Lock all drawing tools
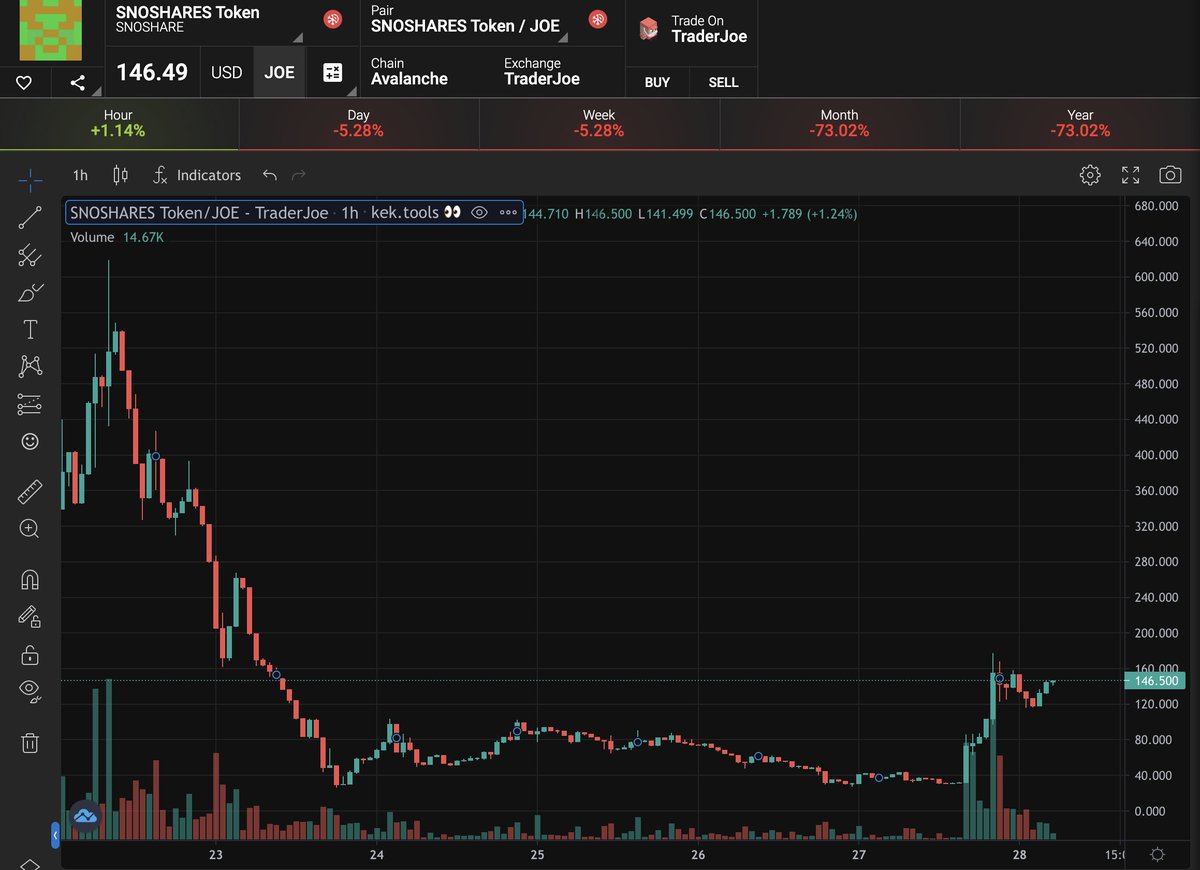This screenshot has height=870, width=1200. pos(29,654)
